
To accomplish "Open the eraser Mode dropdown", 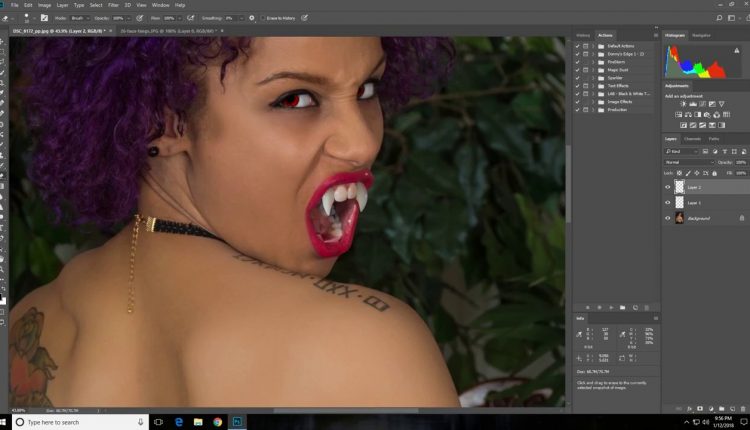I will coord(80,18).
